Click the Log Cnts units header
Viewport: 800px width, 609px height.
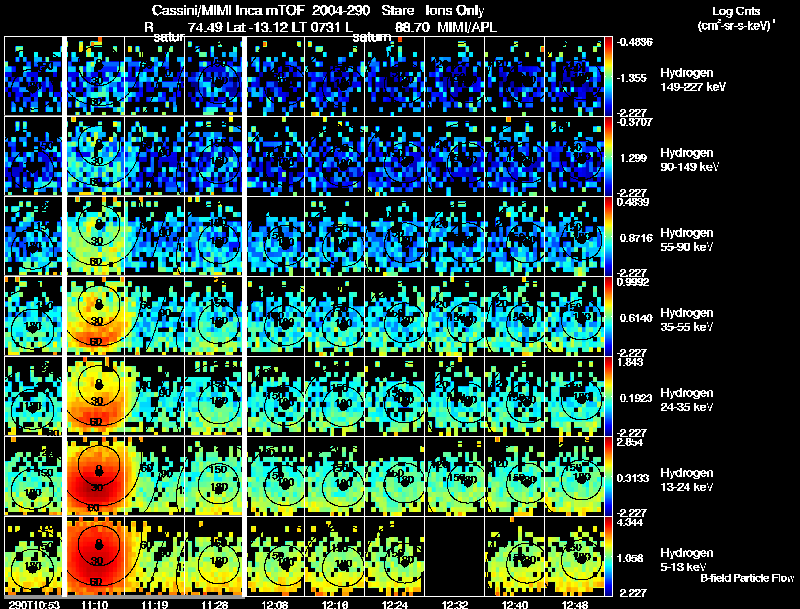pyautogui.click(x=736, y=18)
